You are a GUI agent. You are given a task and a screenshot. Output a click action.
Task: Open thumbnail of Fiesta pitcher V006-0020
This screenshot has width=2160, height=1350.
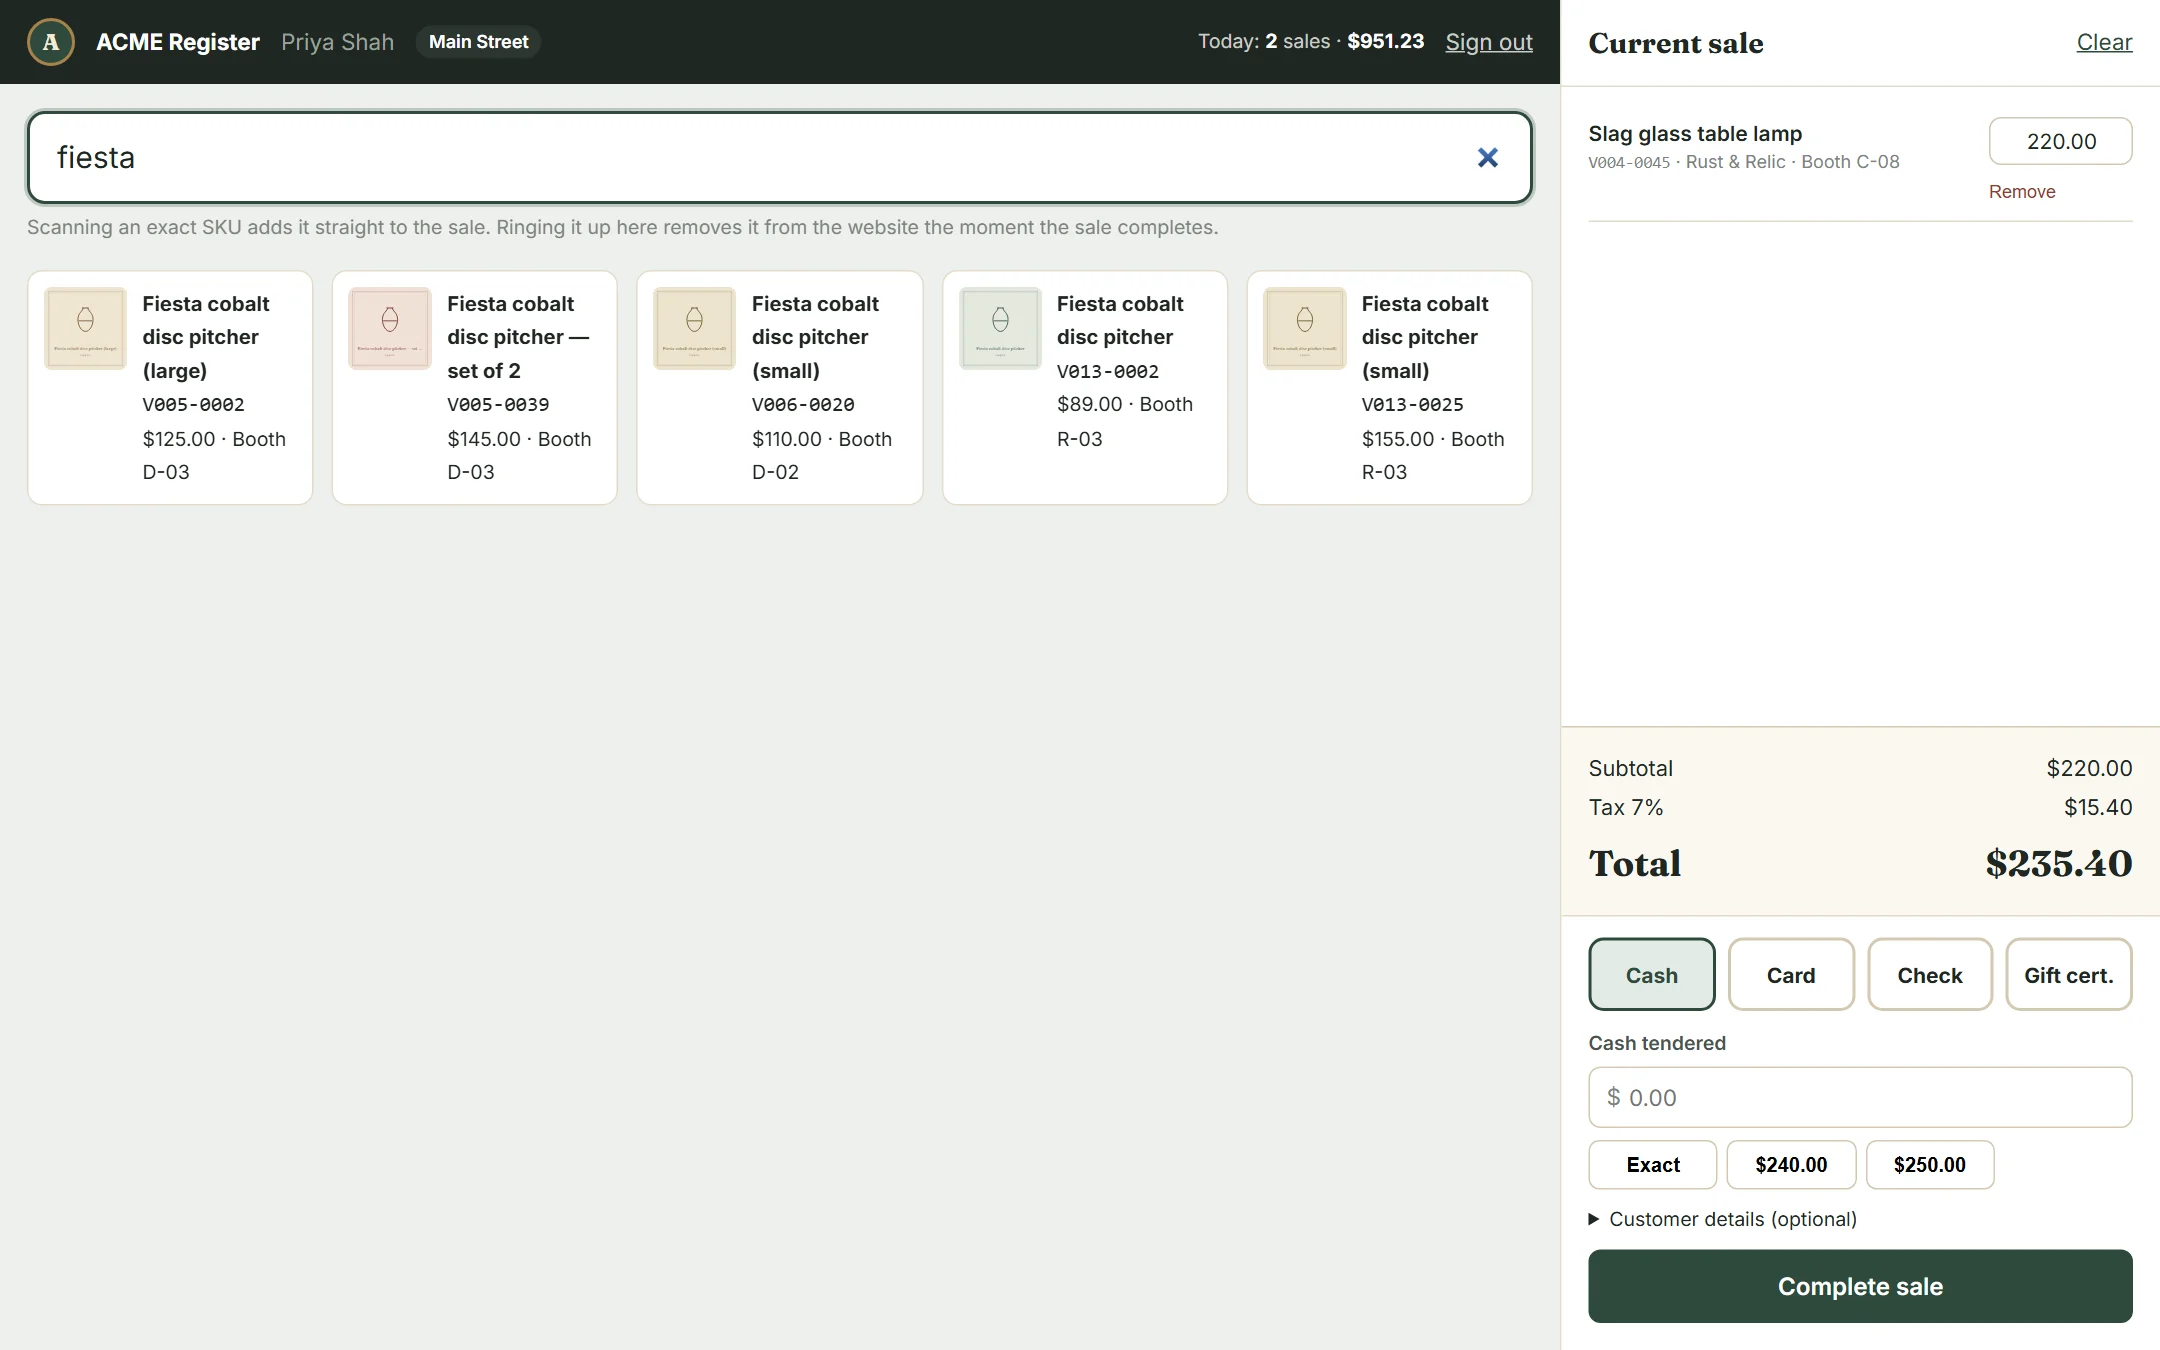point(694,328)
